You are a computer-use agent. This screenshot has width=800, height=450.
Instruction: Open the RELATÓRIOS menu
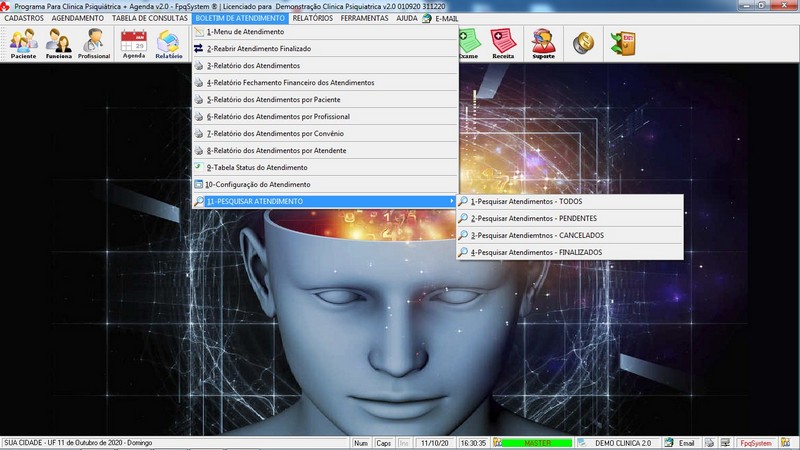[x=312, y=18]
